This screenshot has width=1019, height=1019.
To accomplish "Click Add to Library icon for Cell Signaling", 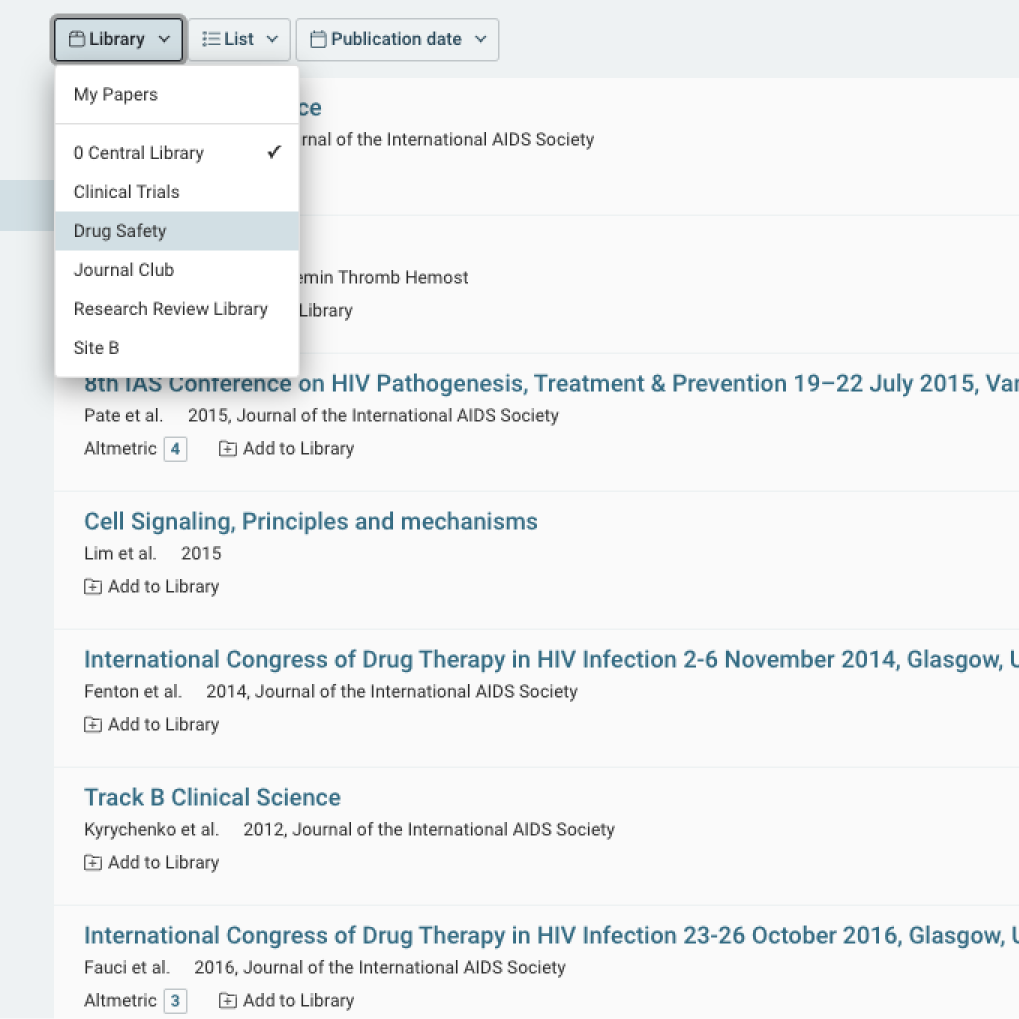I will [93, 587].
